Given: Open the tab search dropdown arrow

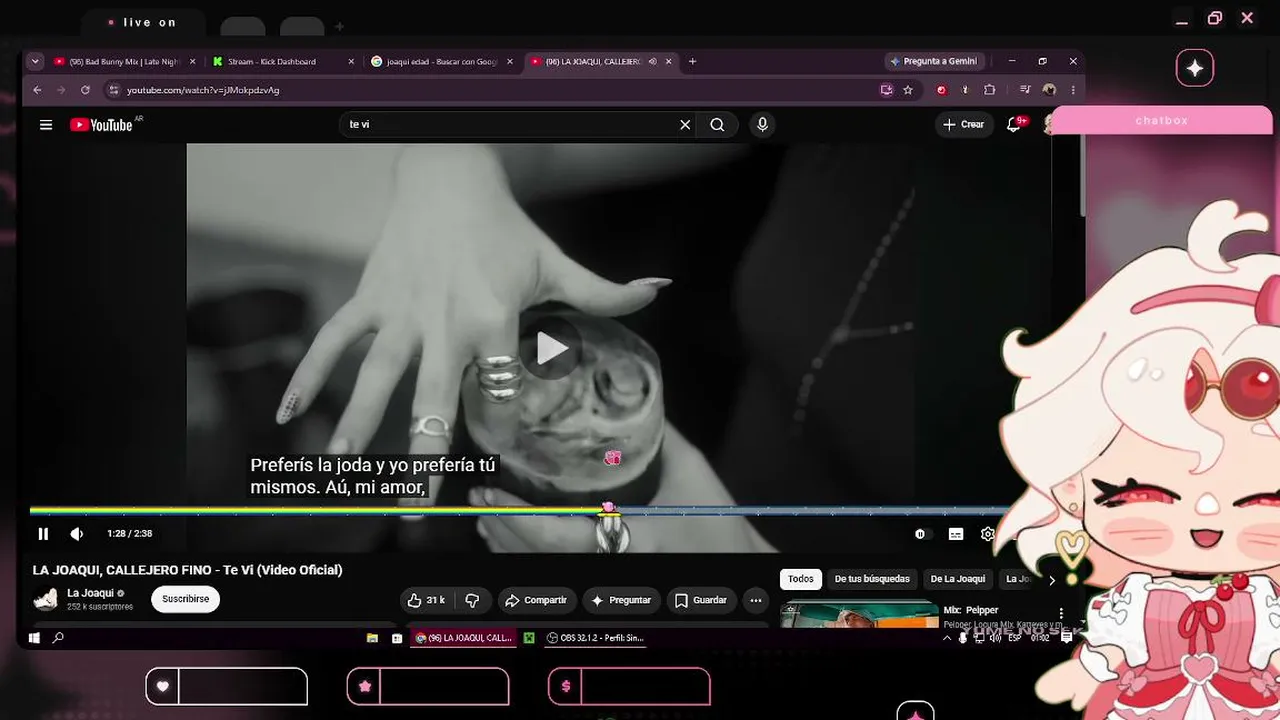Looking at the screenshot, I should pyautogui.click(x=36, y=61).
